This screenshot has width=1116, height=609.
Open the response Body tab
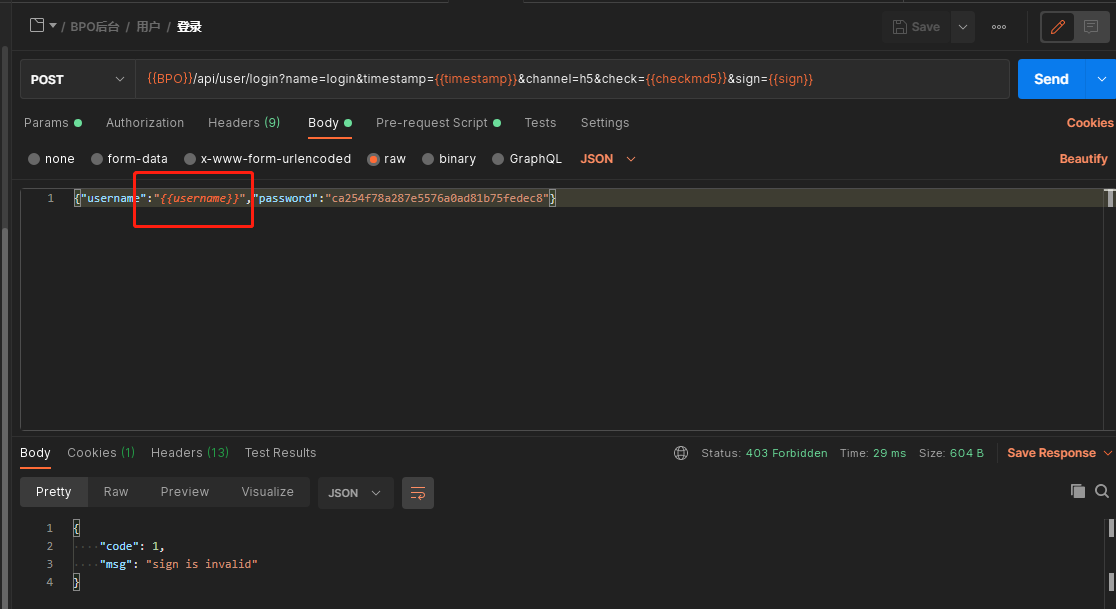(x=35, y=452)
